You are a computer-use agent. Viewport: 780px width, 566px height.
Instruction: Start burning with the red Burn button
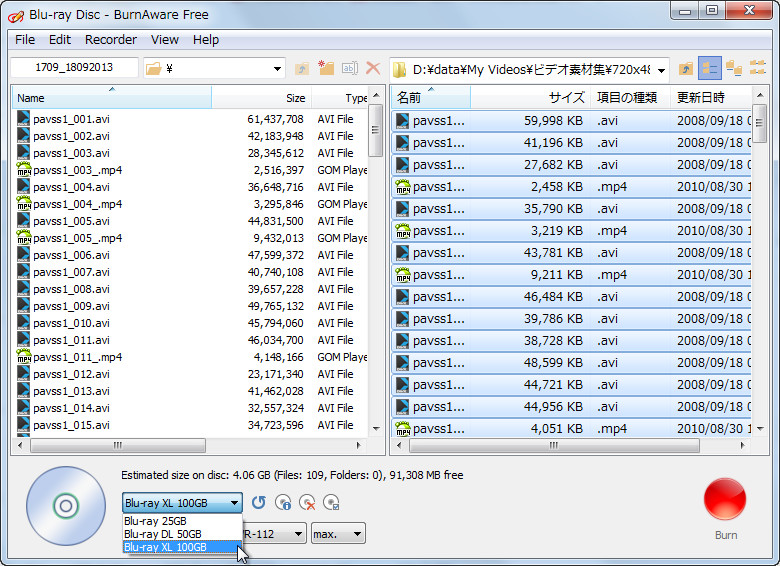pos(725,499)
